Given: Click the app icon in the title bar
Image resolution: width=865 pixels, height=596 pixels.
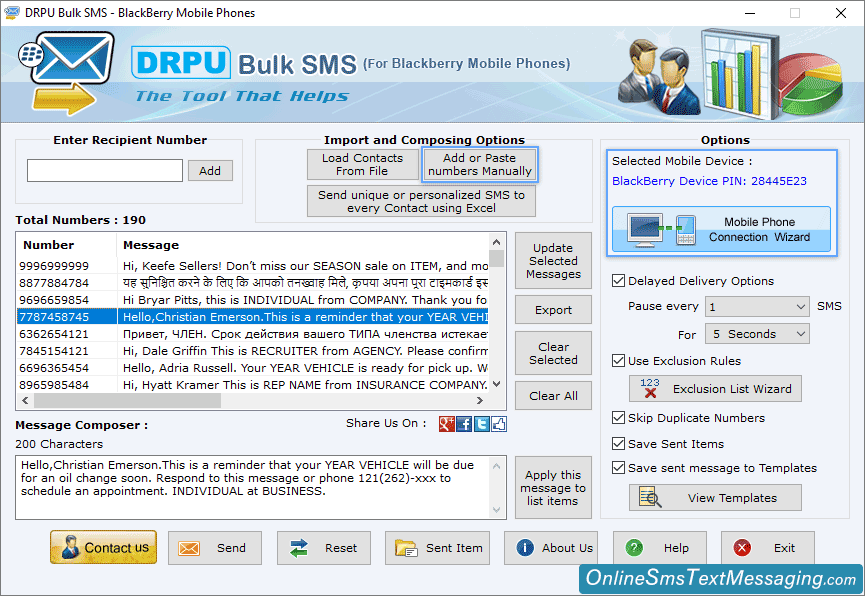Looking at the screenshot, I should pyautogui.click(x=12, y=12).
